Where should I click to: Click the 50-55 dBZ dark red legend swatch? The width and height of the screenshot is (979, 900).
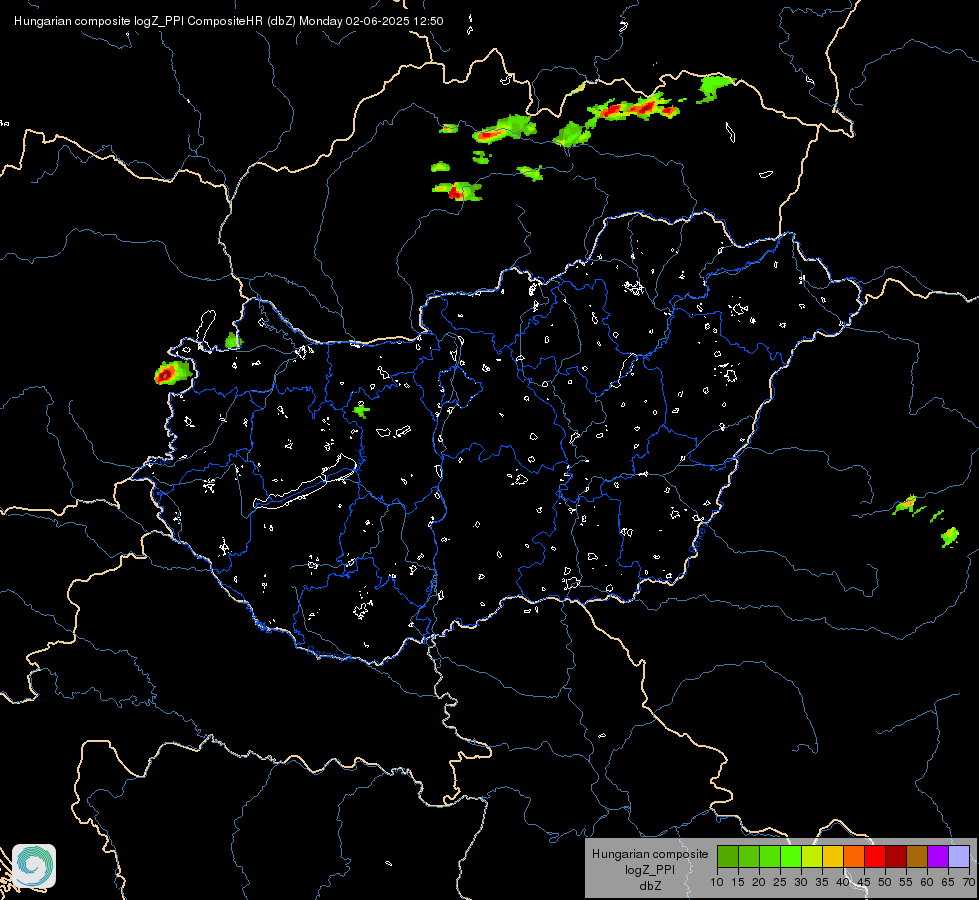point(896,856)
